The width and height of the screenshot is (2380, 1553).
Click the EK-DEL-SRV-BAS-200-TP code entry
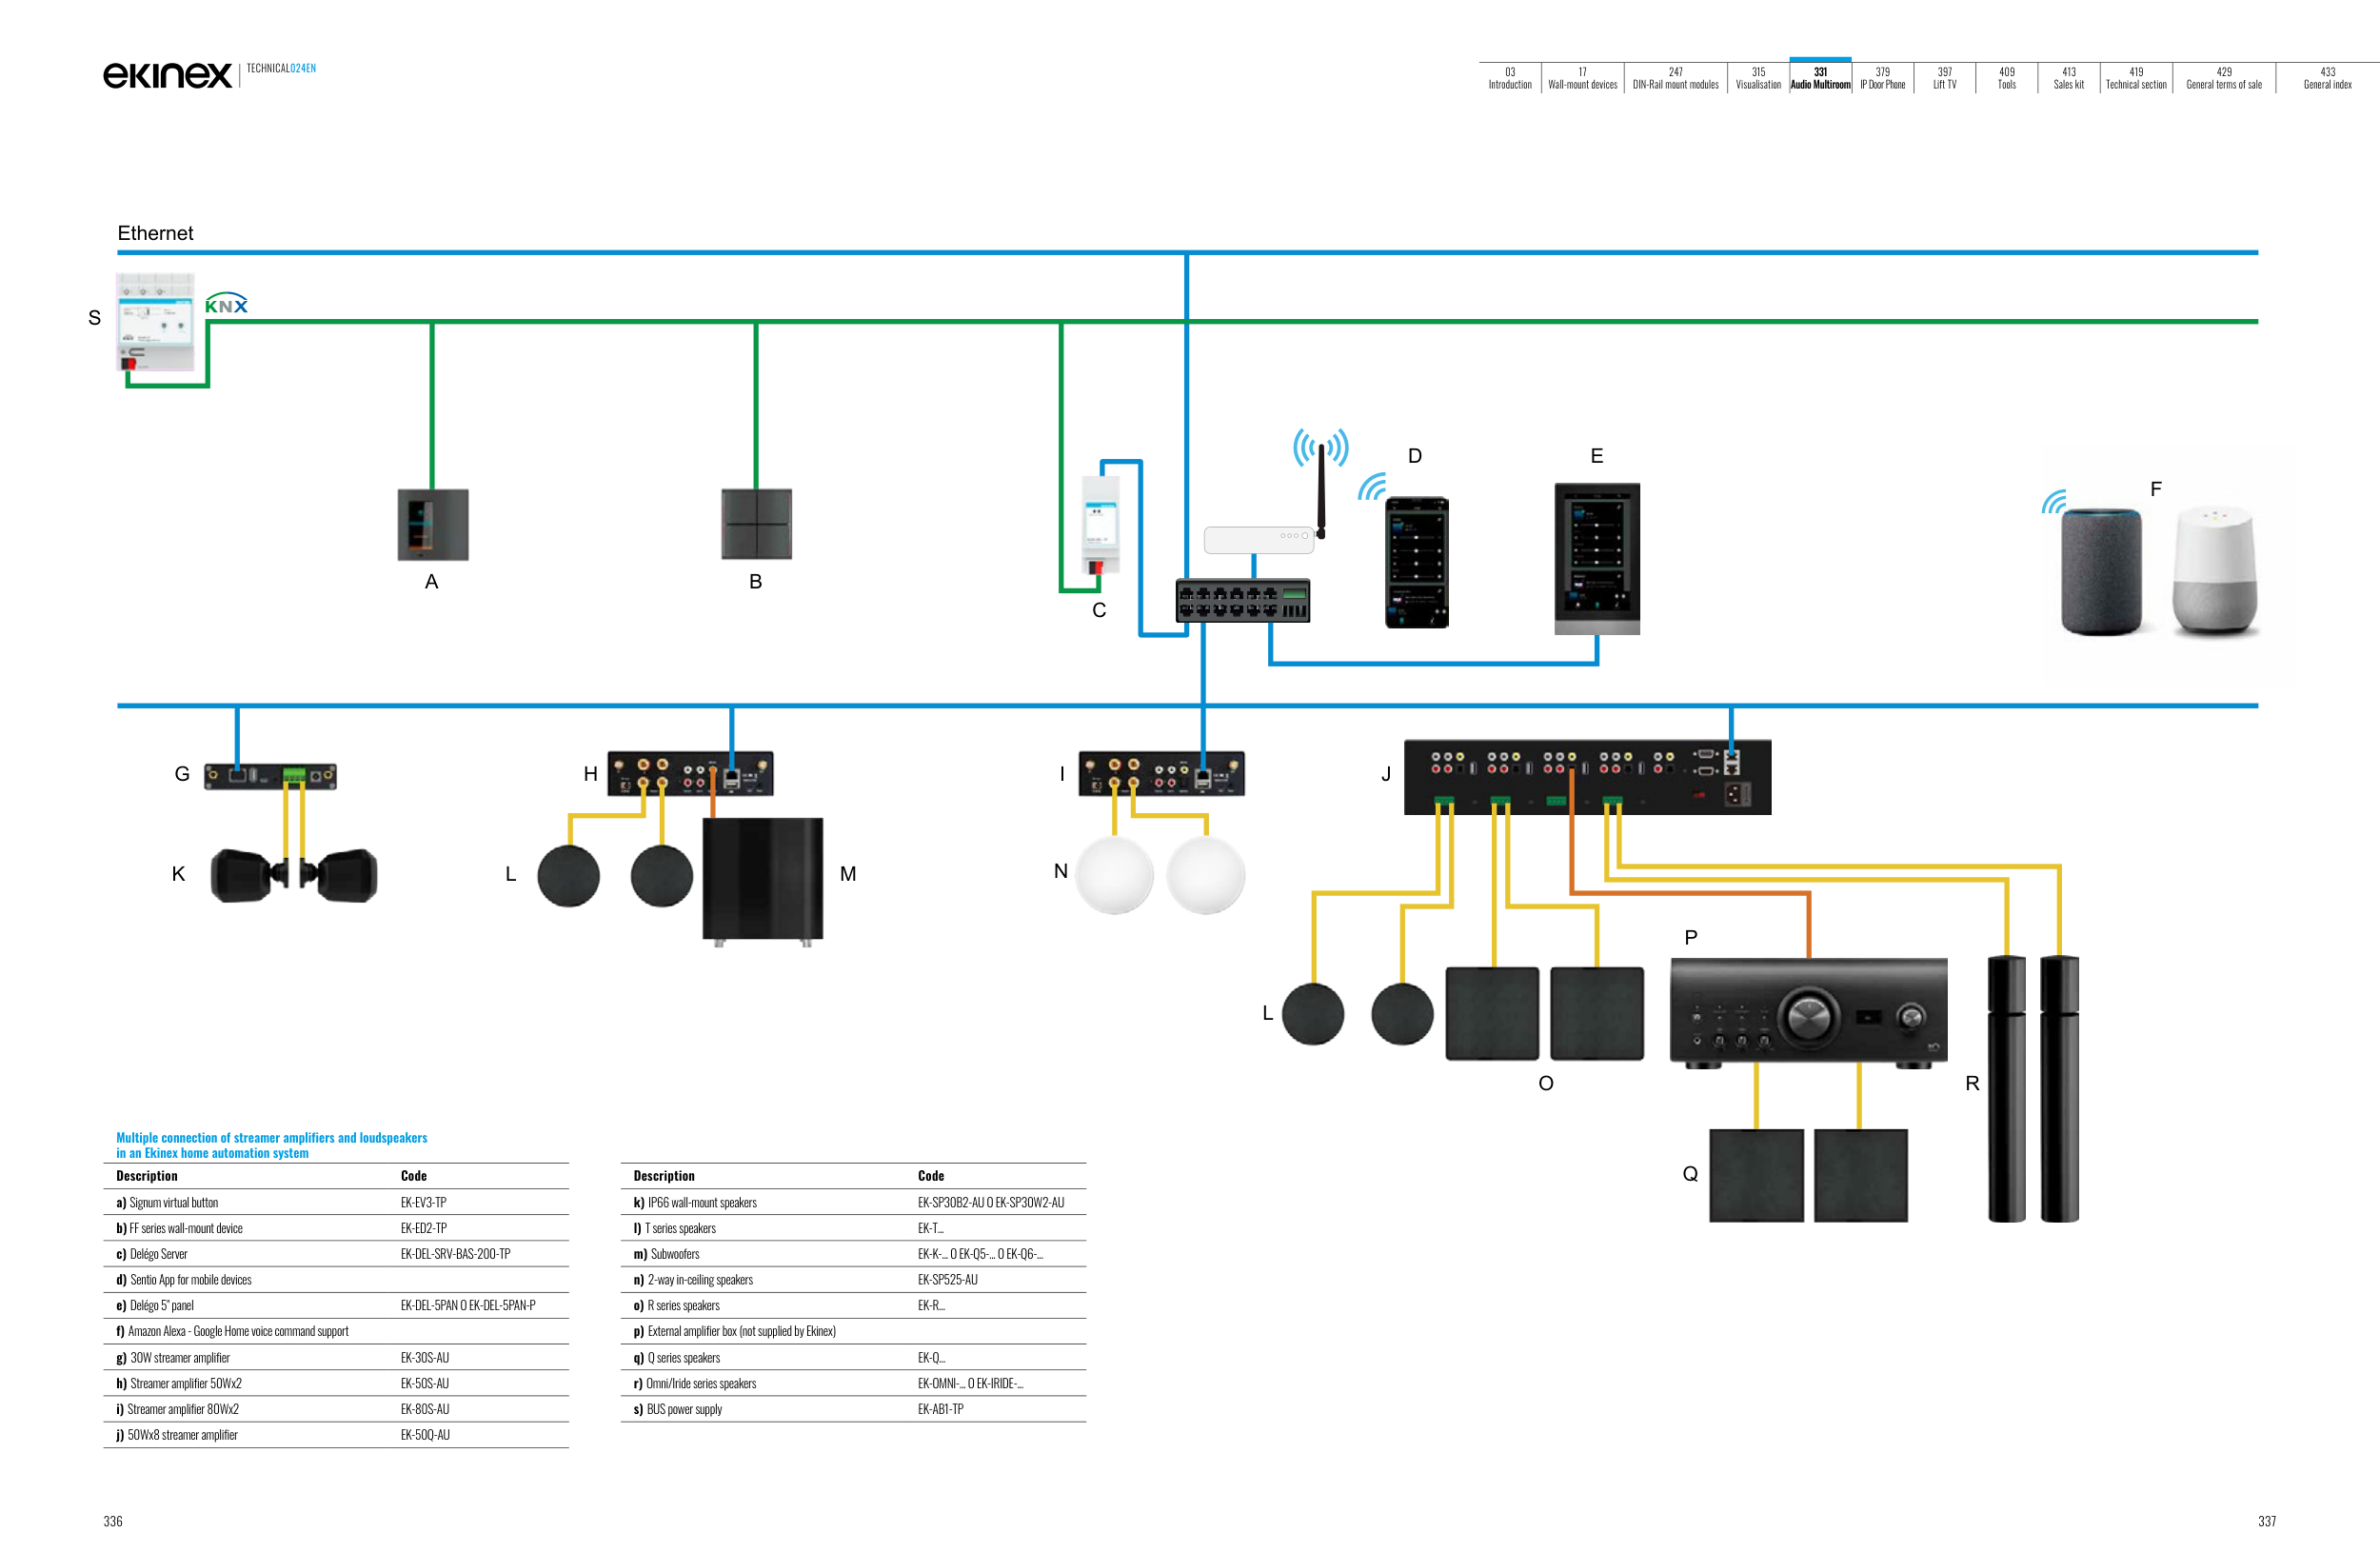(455, 1253)
